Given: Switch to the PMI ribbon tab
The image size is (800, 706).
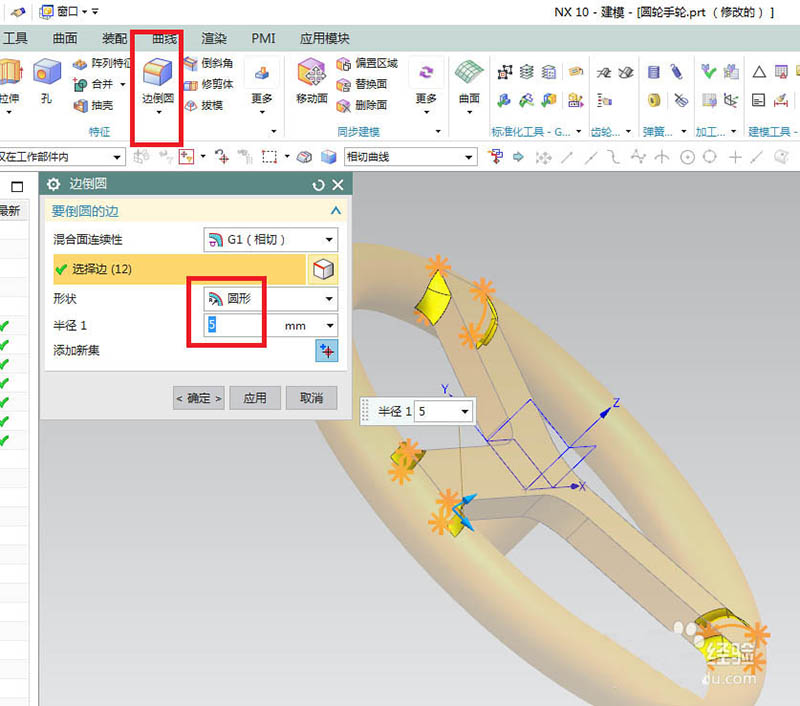Looking at the screenshot, I should click(263, 38).
